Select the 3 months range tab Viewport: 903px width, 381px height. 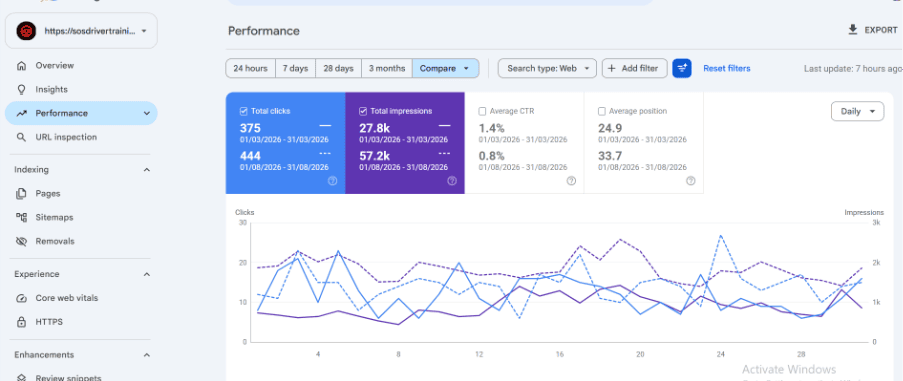(x=387, y=68)
